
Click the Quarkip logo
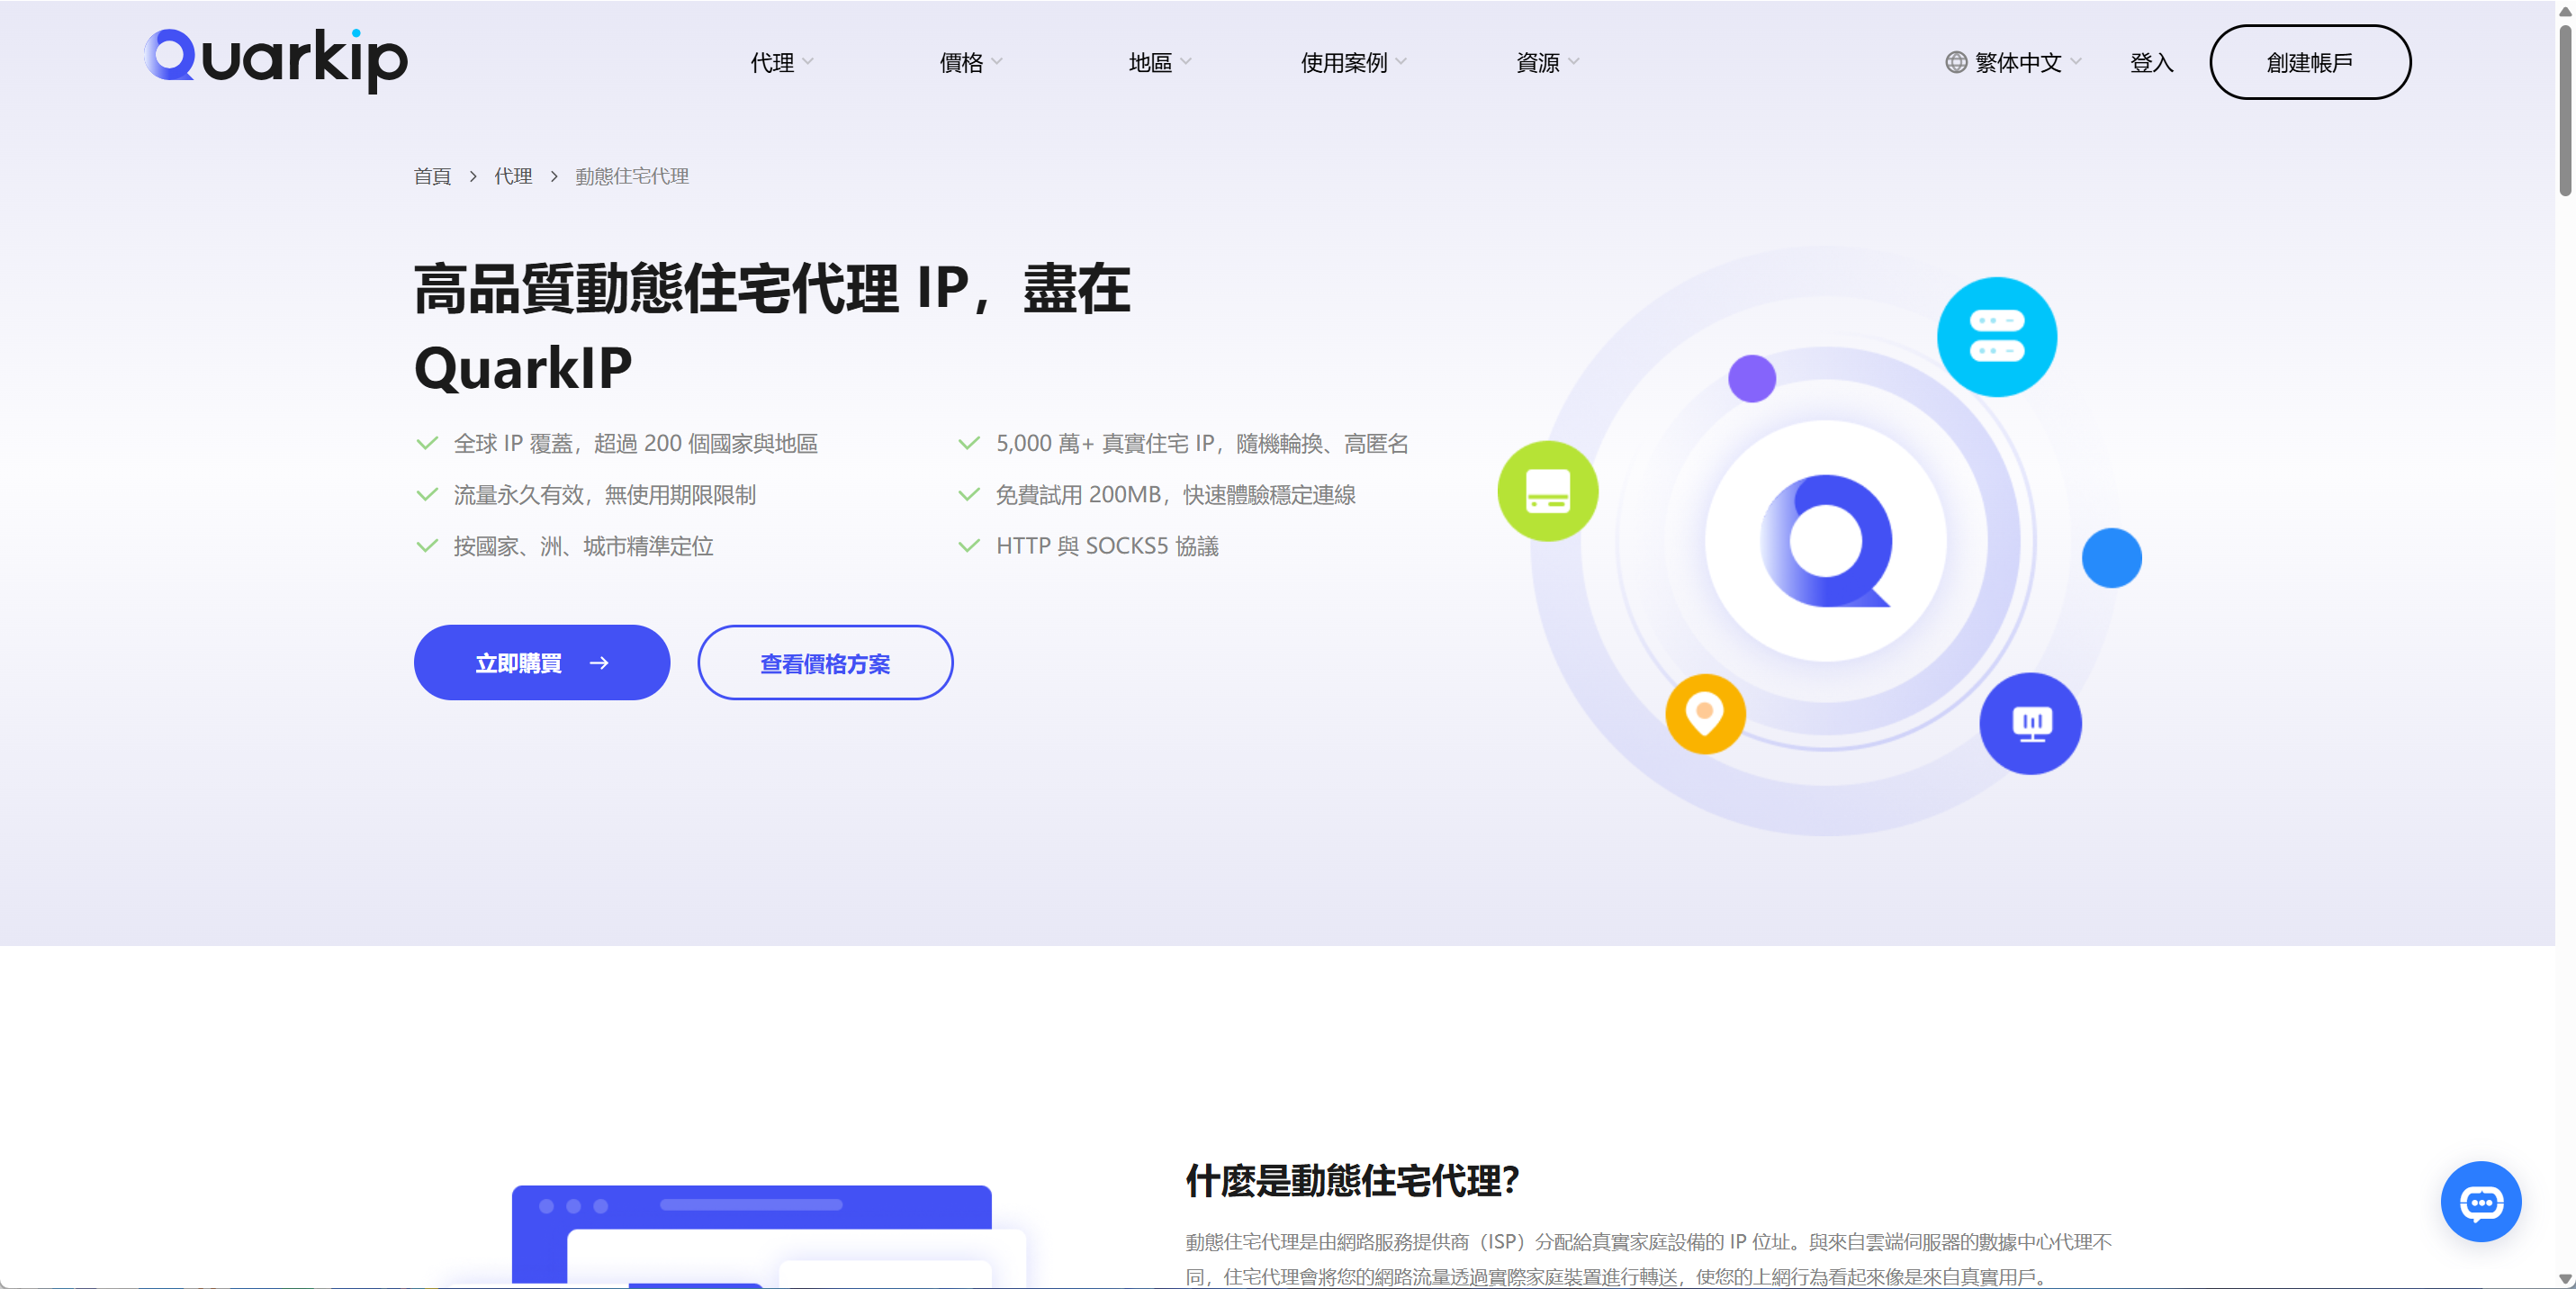click(276, 60)
